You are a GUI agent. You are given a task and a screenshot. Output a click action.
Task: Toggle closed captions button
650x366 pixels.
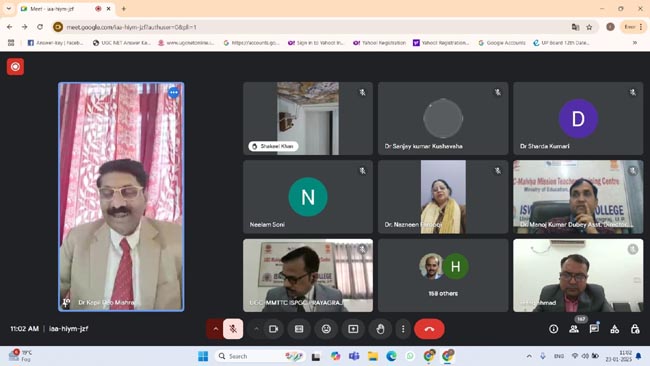(x=299, y=329)
